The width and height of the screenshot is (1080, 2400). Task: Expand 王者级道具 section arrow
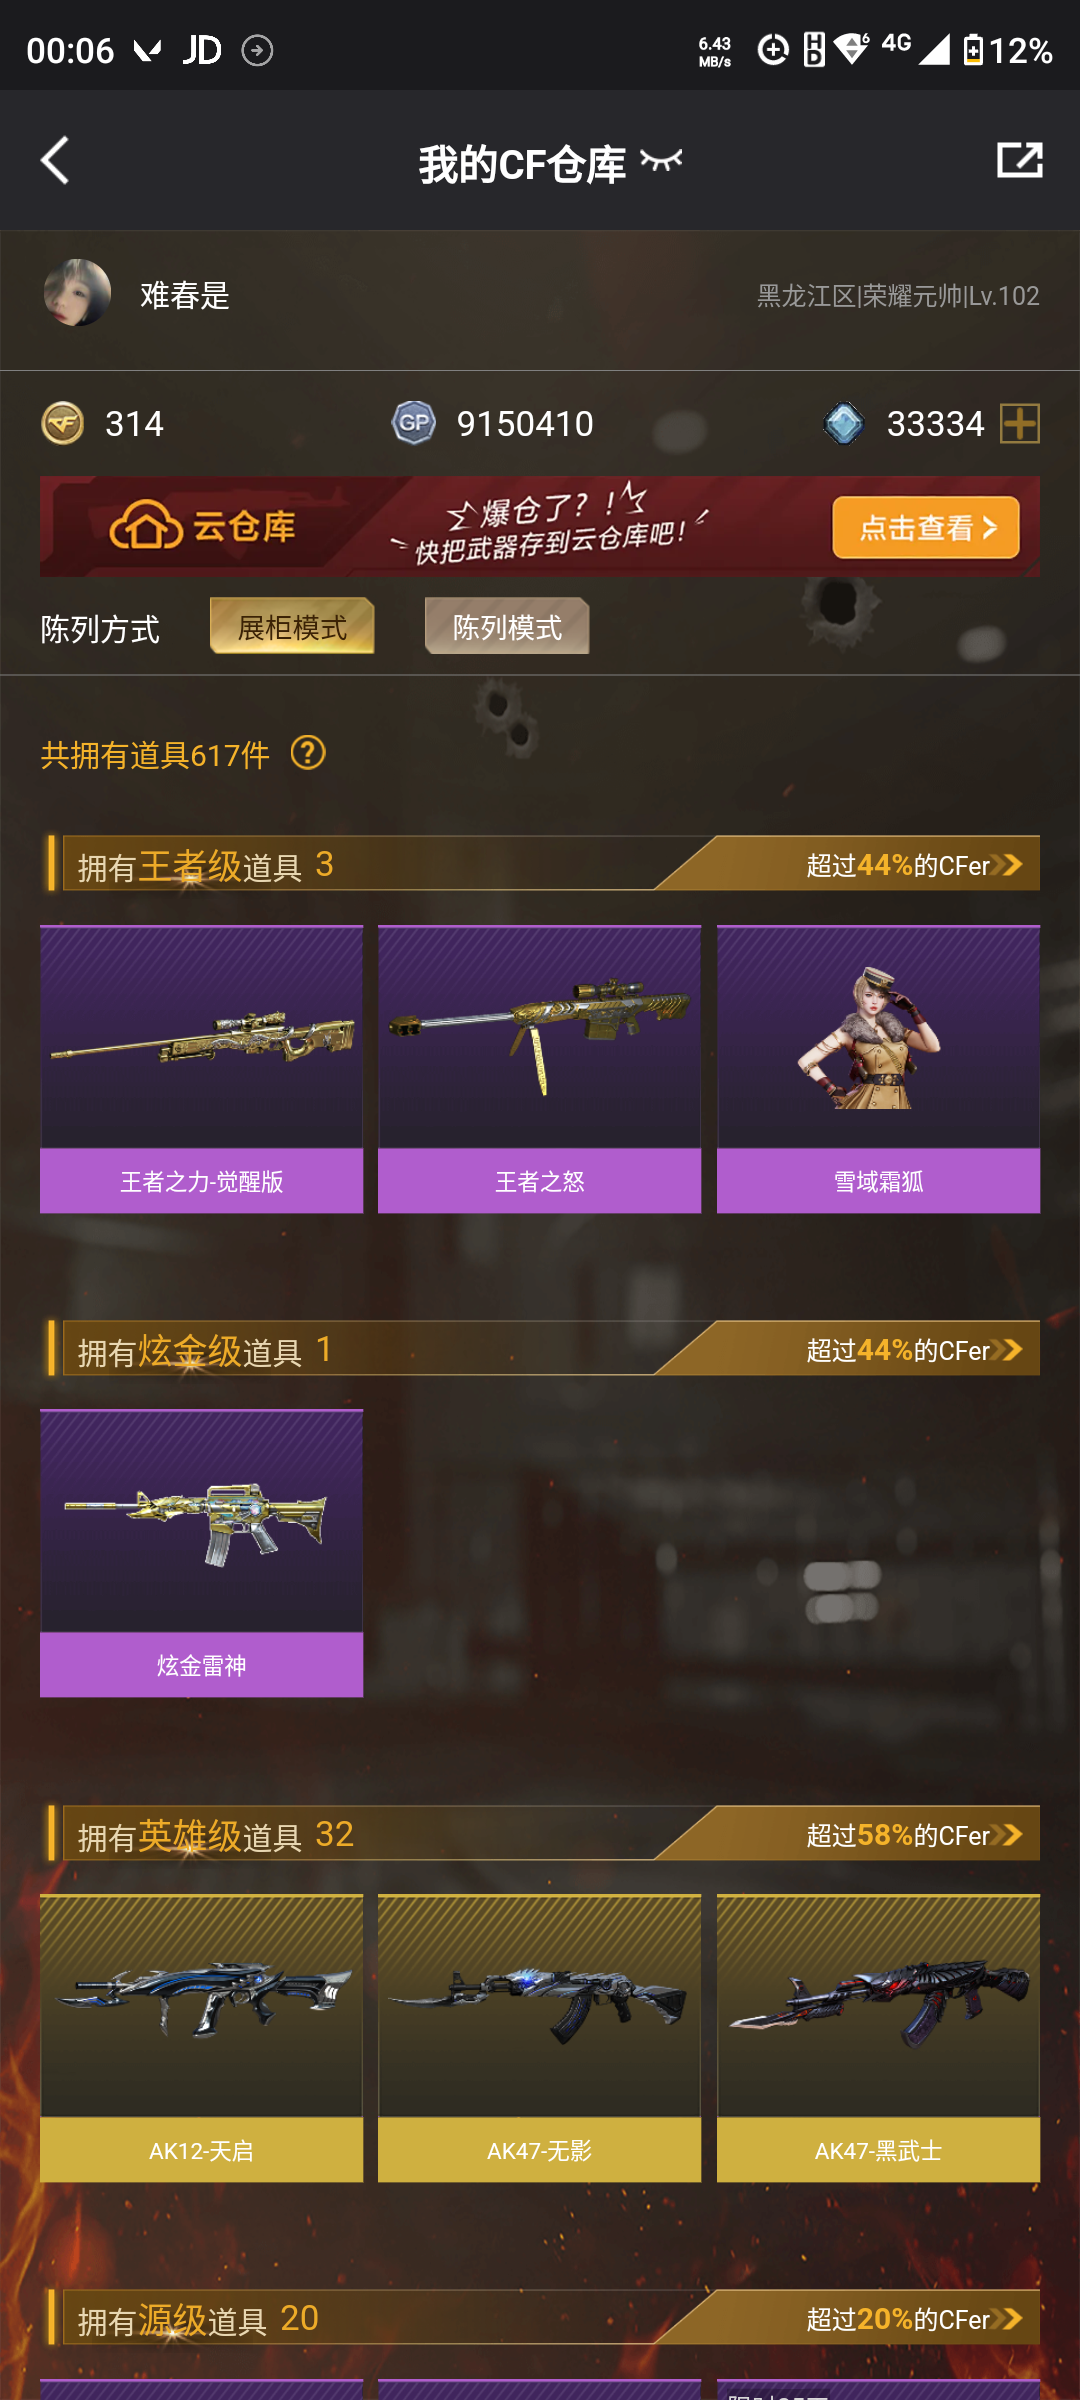click(1010, 864)
